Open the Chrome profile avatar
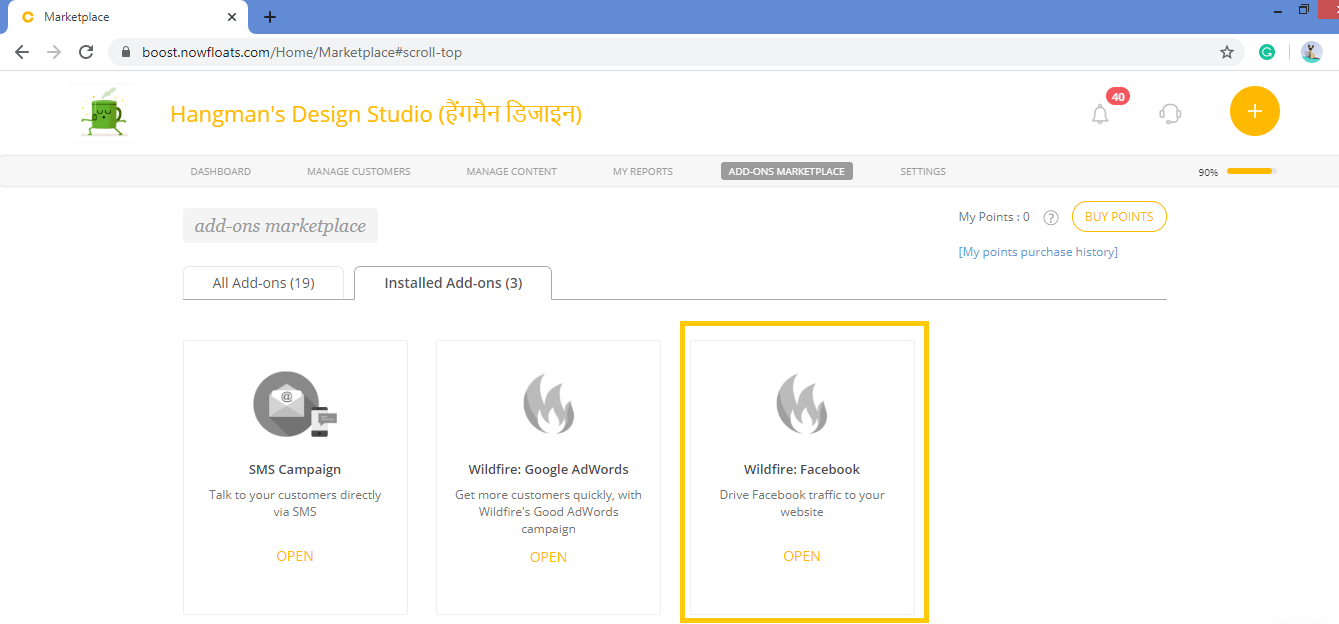The image size is (1339, 624). (1312, 52)
